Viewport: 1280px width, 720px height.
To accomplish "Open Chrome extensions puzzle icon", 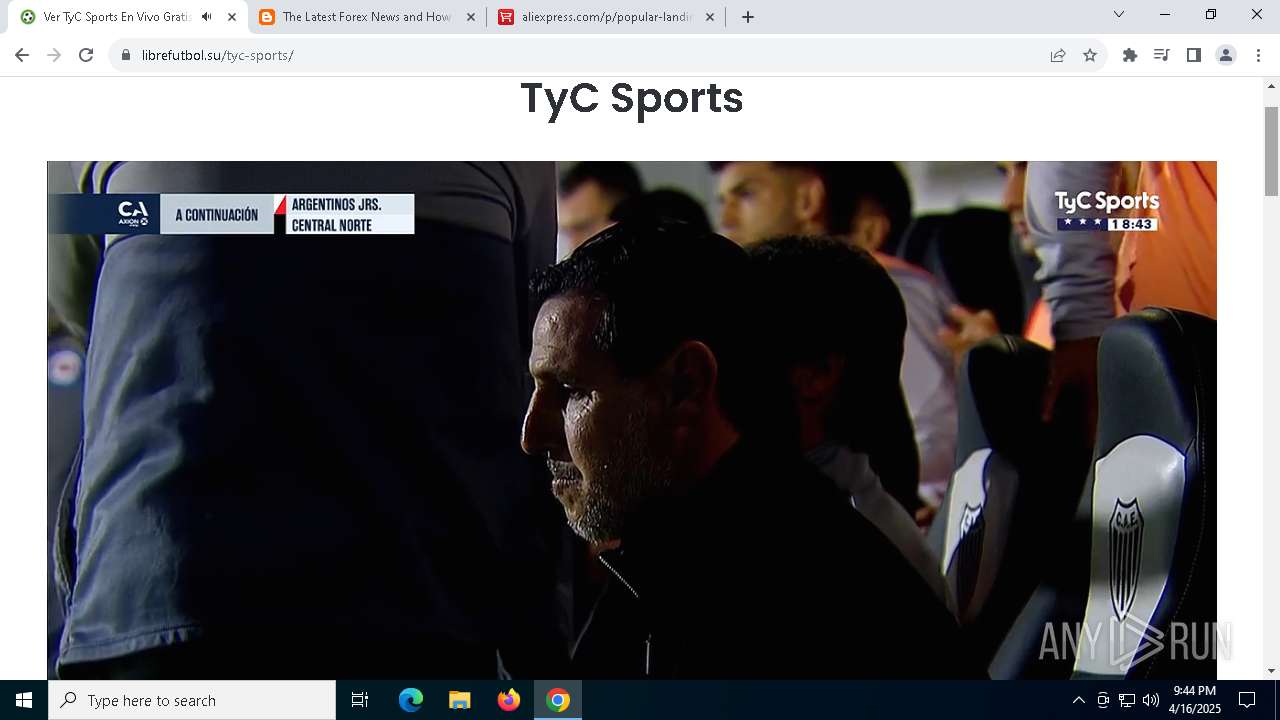I will 1130,55.
